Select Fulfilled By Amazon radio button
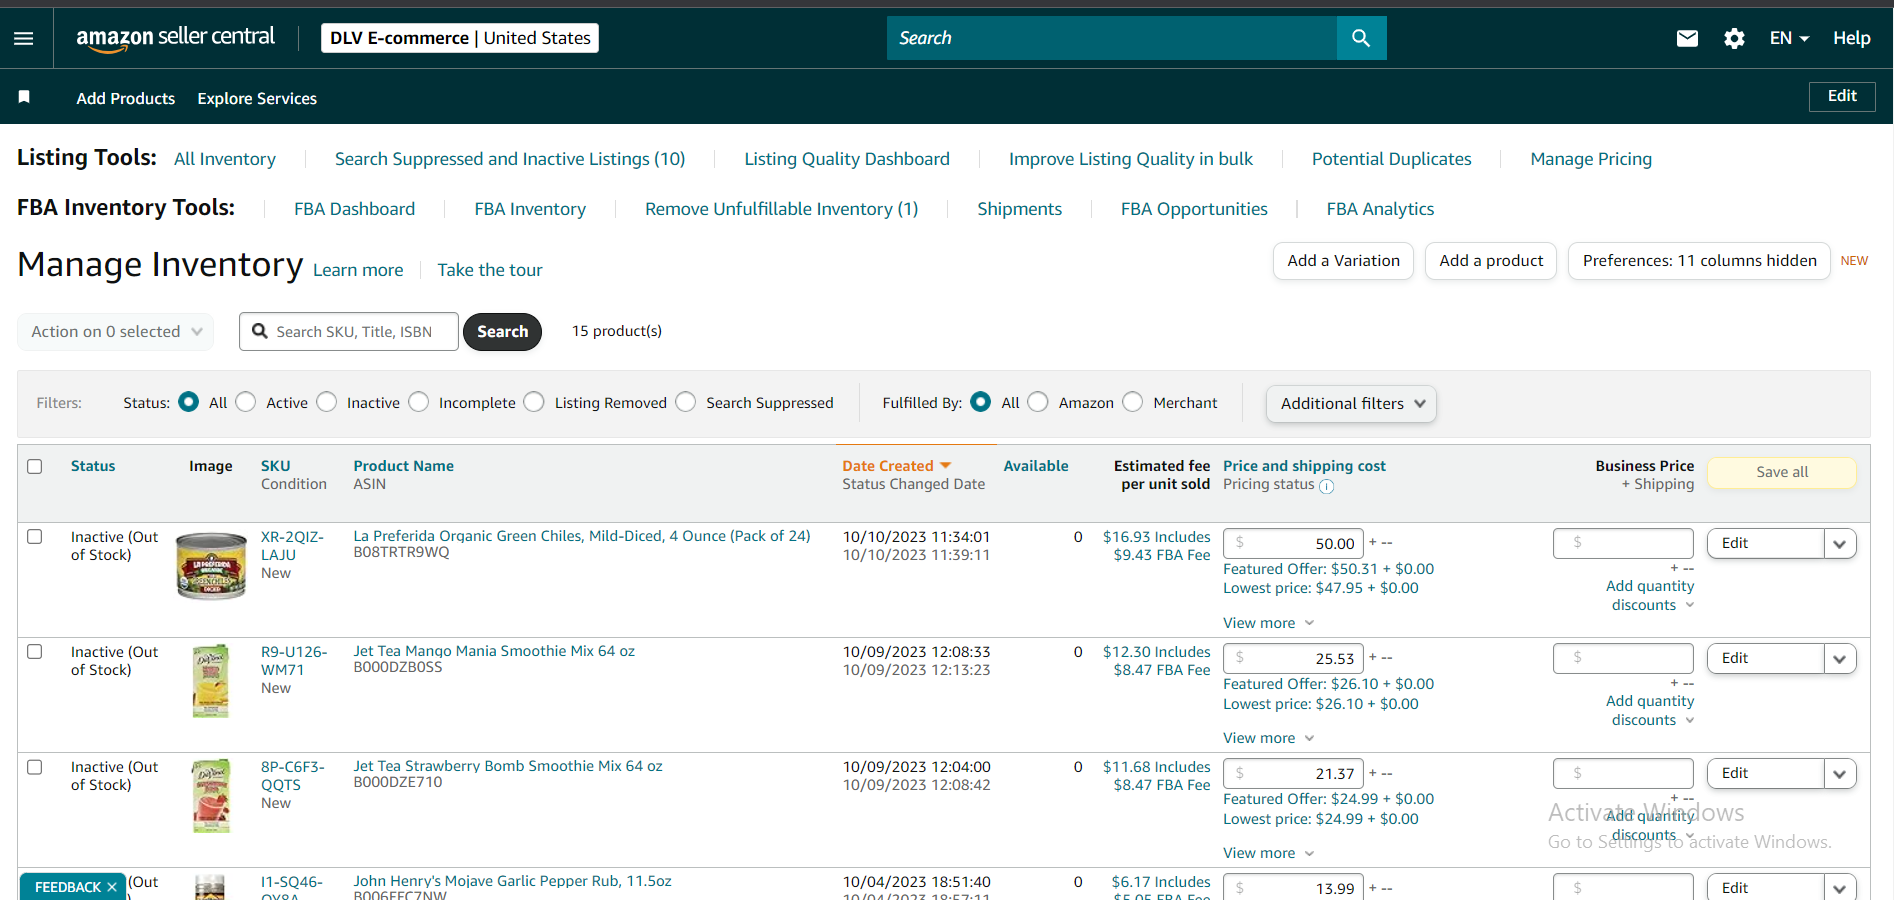Image resolution: width=1894 pixels, height=900 pixels. coord(1038,402)
